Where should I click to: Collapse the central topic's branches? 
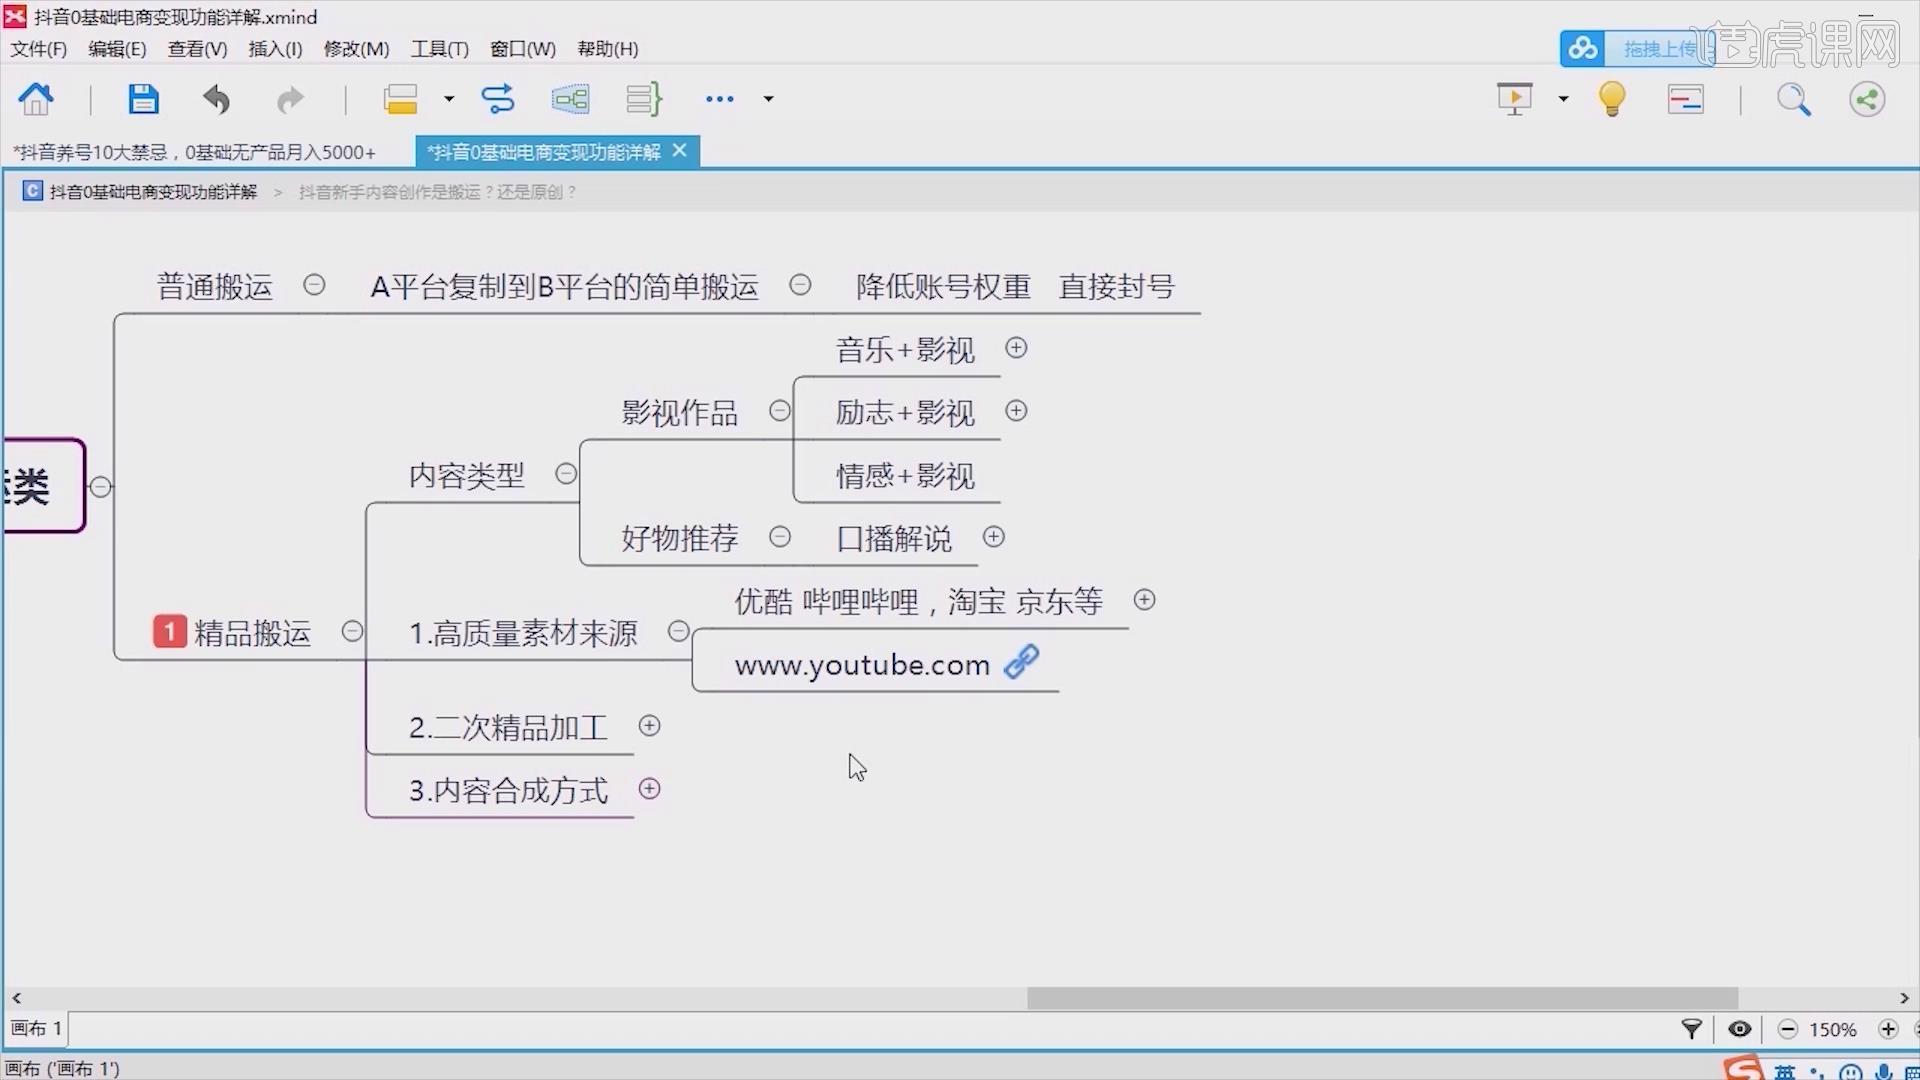coord(100,487)
